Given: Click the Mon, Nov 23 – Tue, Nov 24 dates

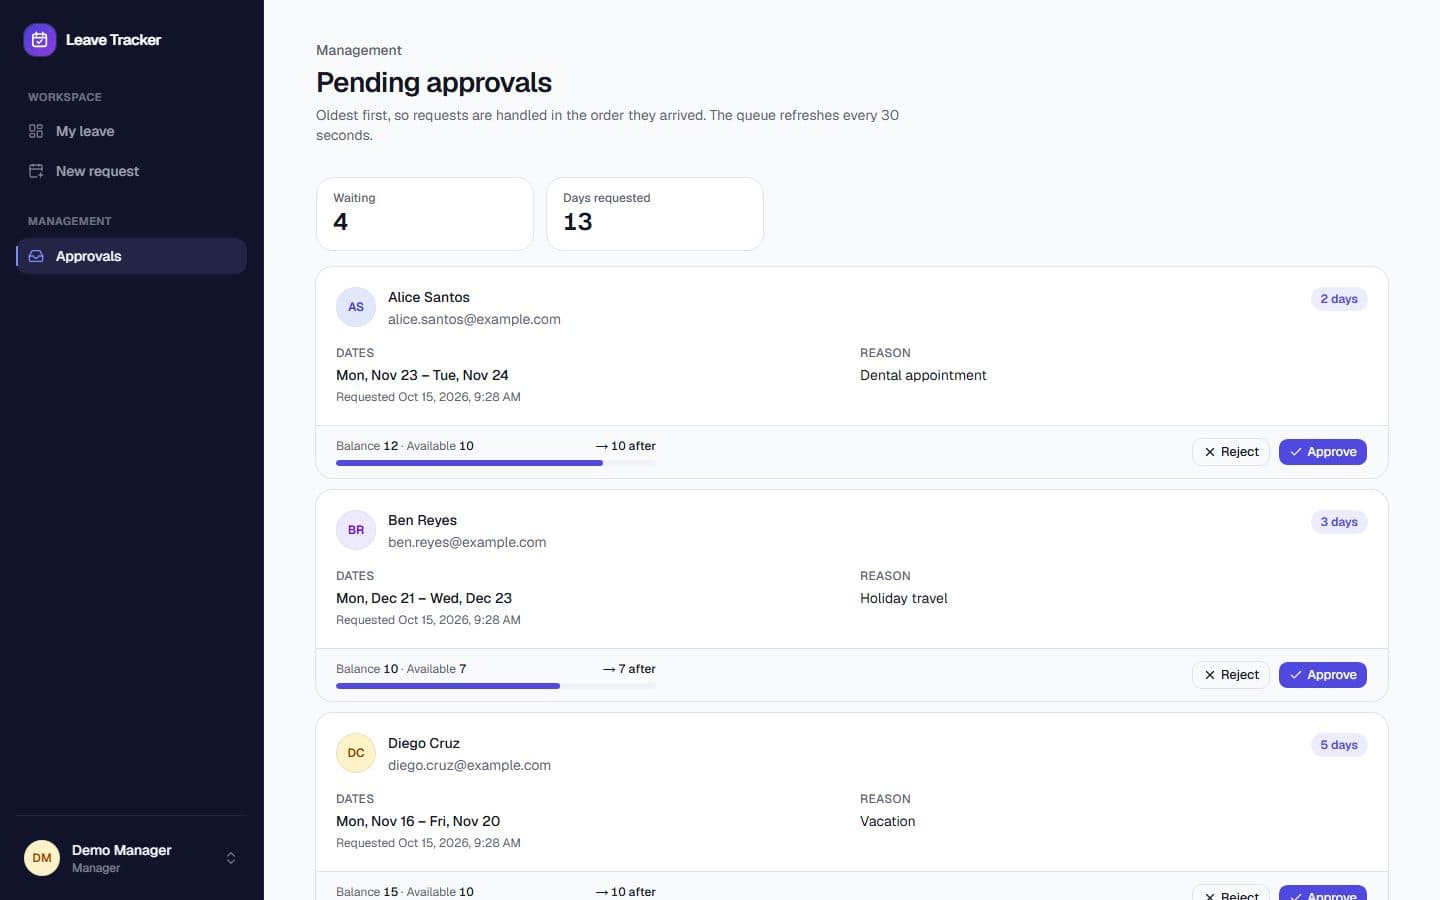Looking at the screenshot, I should point(422,375).
